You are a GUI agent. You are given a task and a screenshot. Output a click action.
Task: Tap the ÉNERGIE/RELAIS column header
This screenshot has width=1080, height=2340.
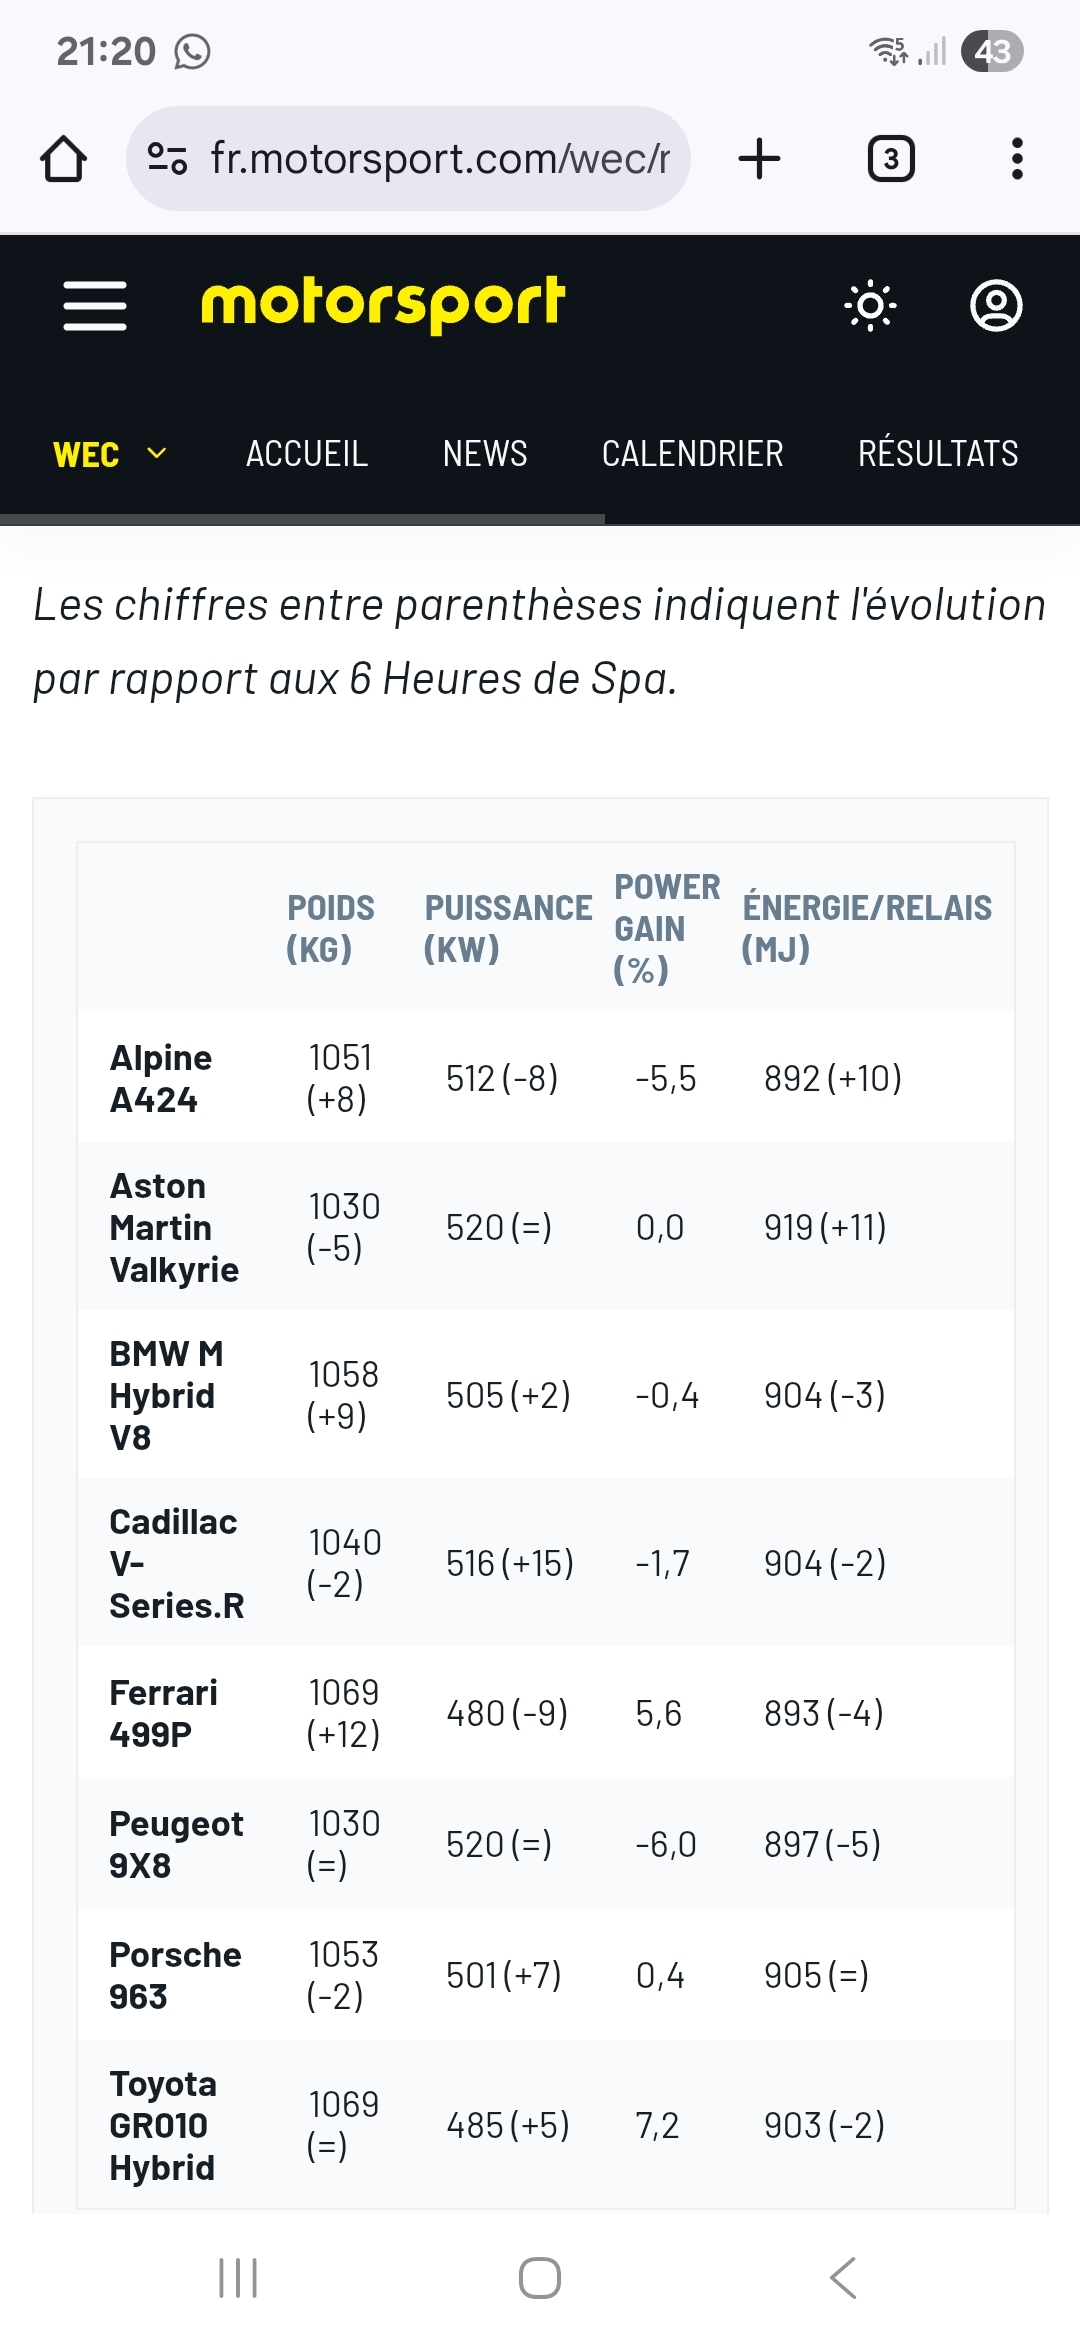(867, 928)
